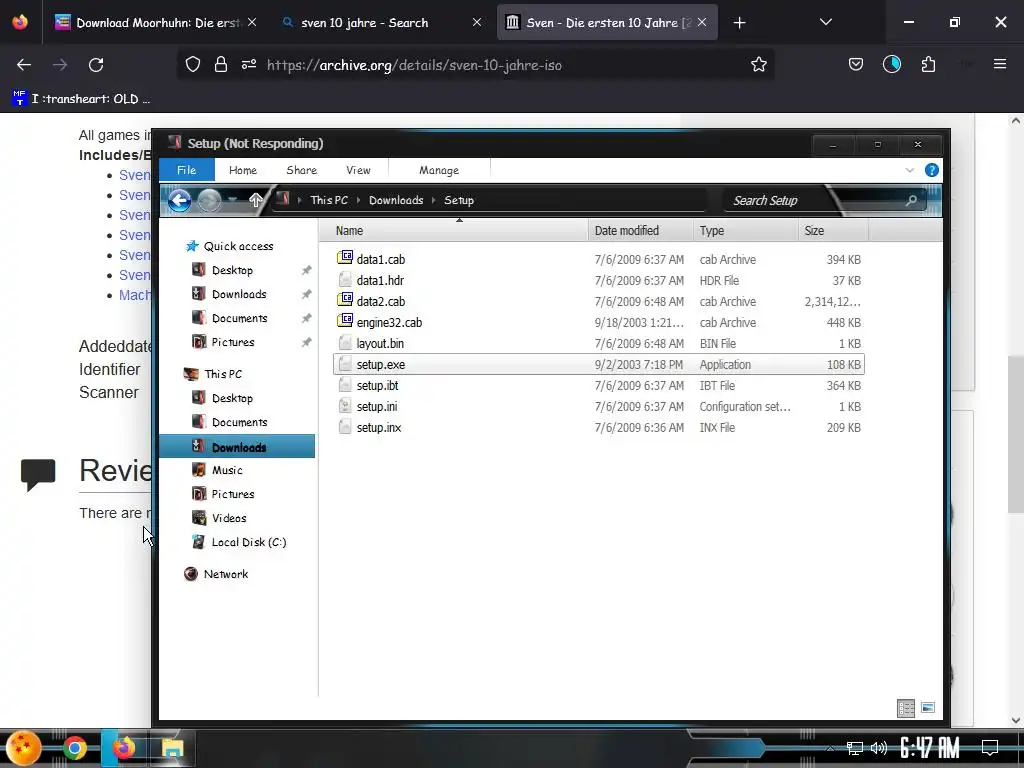This screenshot has width=1024, height=768.
Task: Expand the Downloads breadcrumb arrow
Action: [x=434, y=200]
